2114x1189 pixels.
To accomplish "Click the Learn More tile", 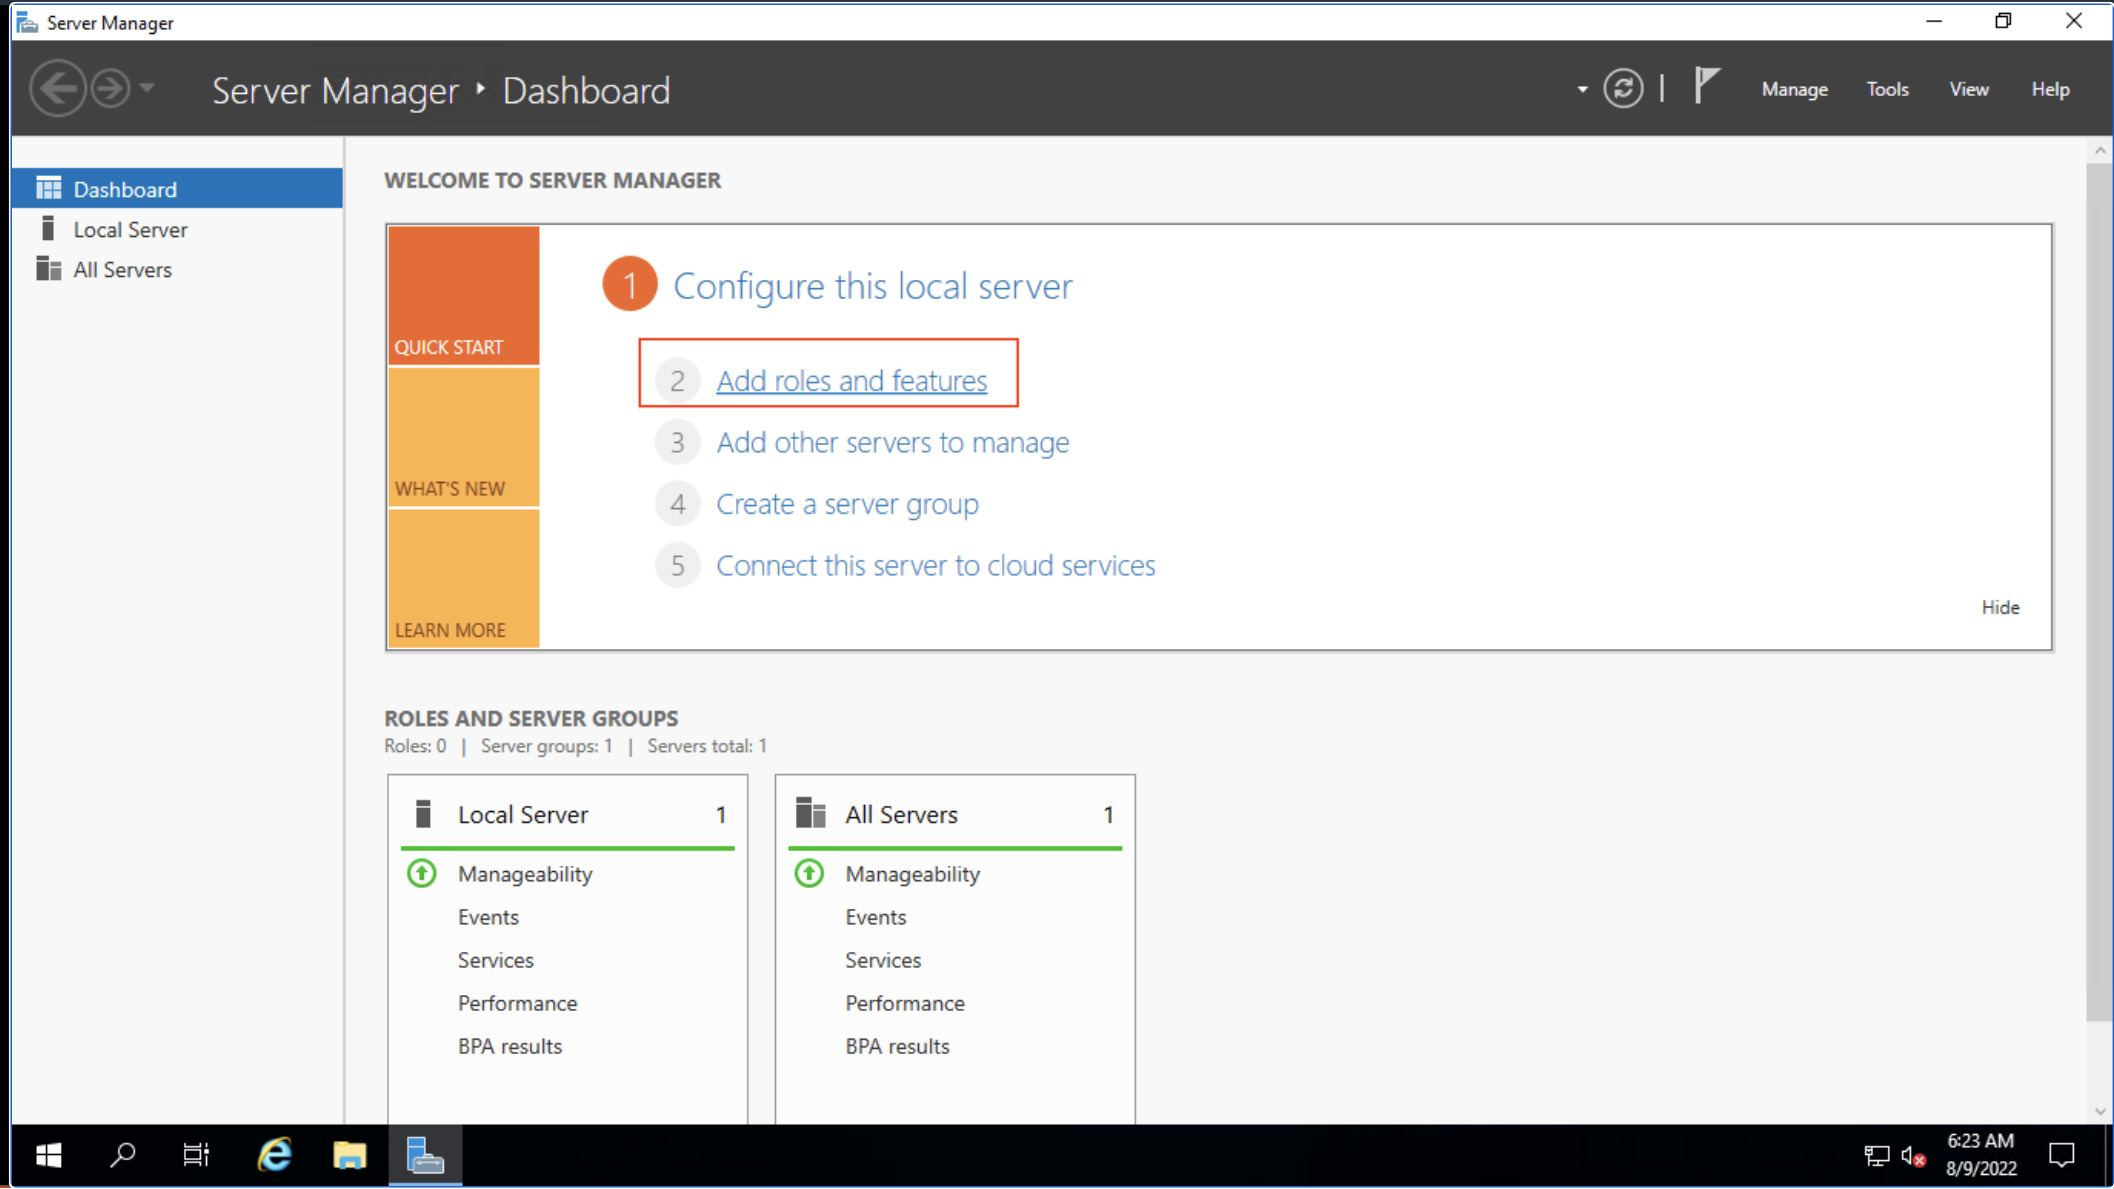I will pyautogui.click(x=463, y=579).
